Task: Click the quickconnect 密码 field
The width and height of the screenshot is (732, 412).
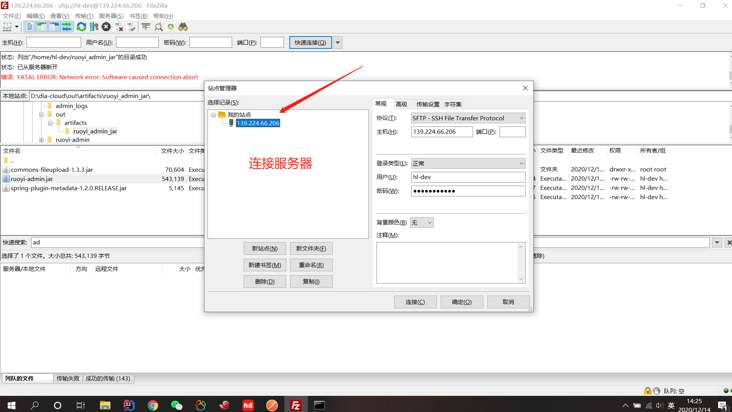Action: tap(211, 42)
